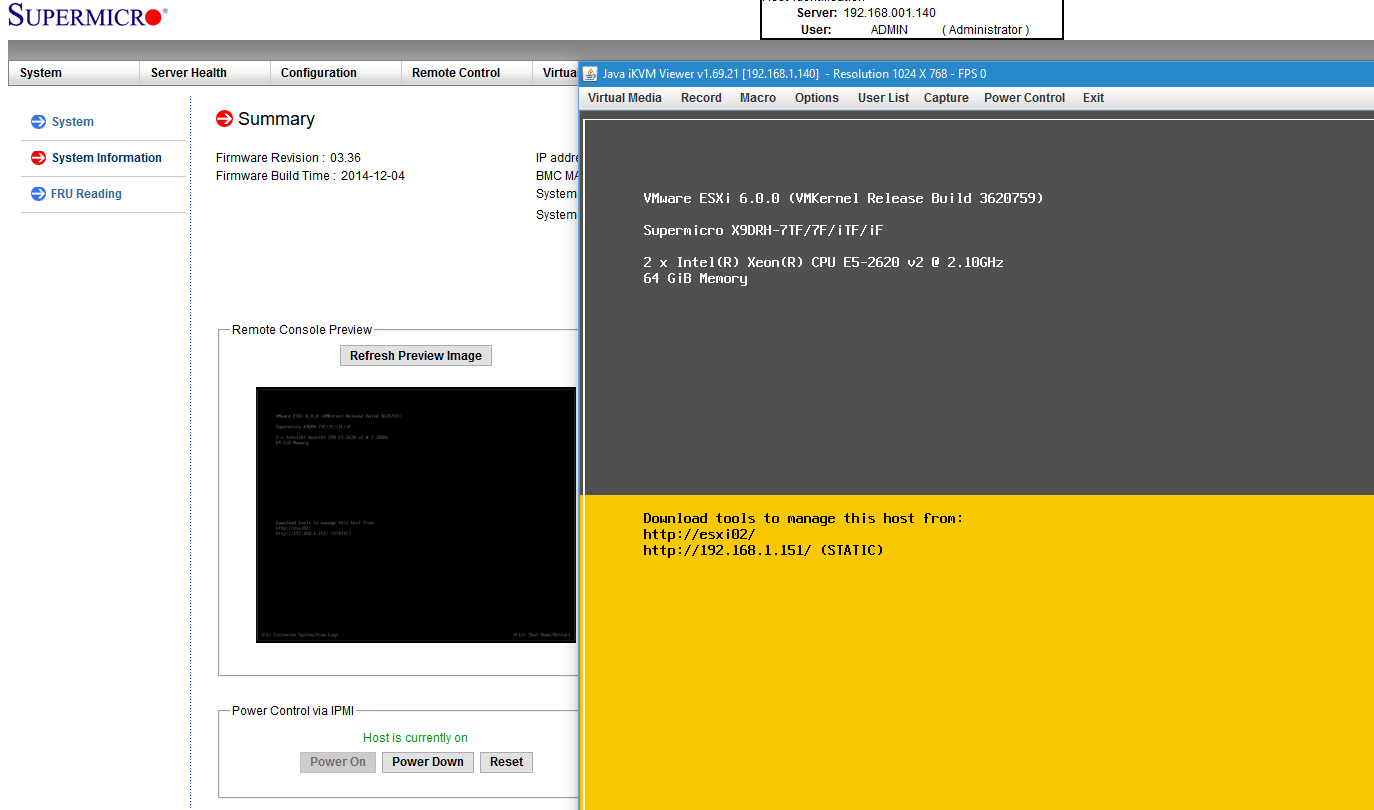Select System in the left sidebar
Screen dimensions: 1374x810
[x=73, y=122]
